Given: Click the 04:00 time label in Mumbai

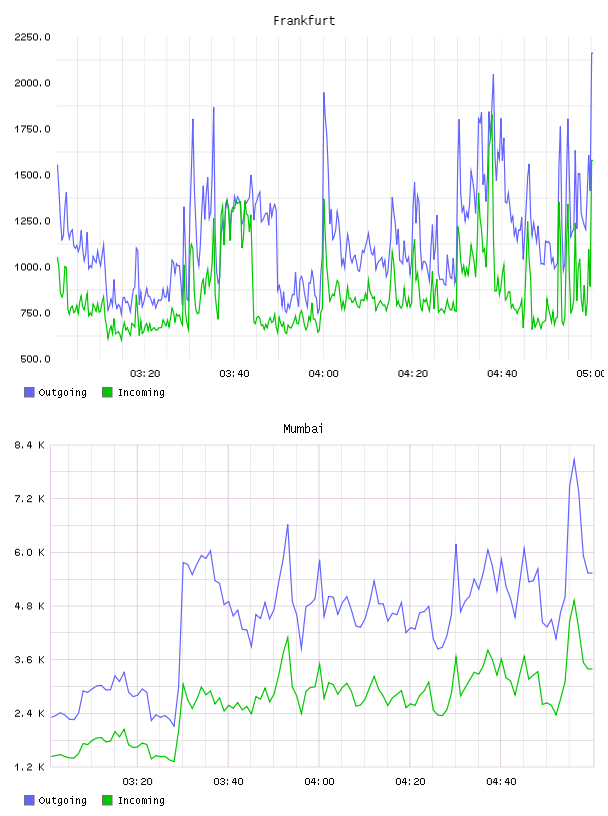Looking at the screenshot, I should [x=319, y=782].
